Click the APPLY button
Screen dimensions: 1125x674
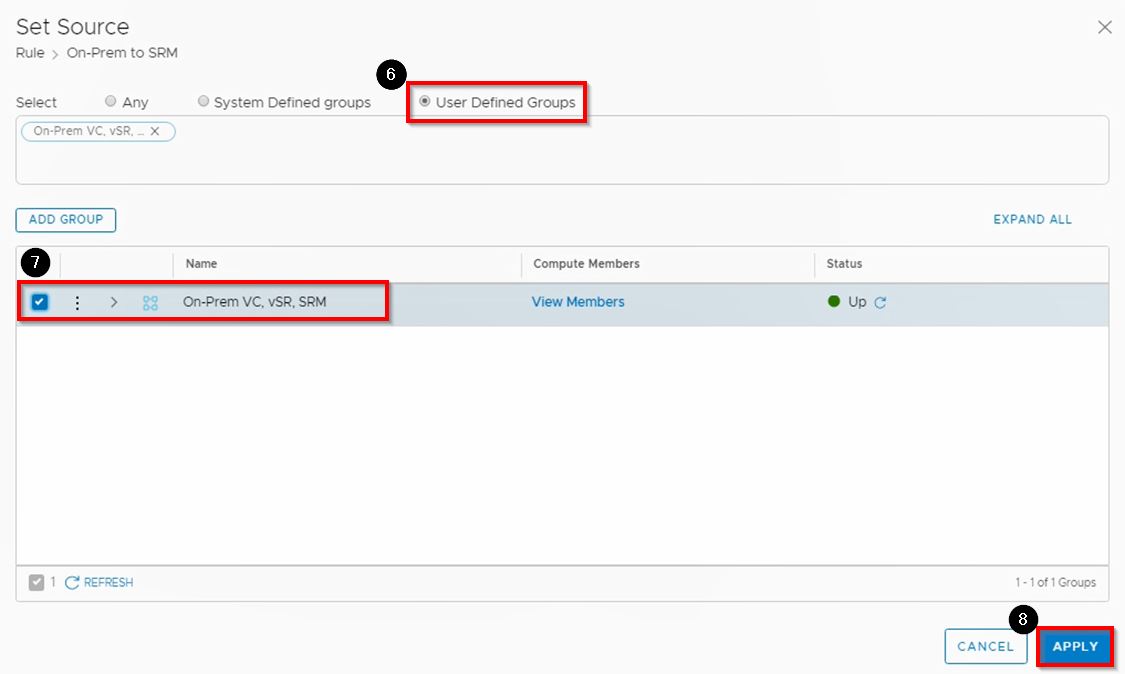1075,646
